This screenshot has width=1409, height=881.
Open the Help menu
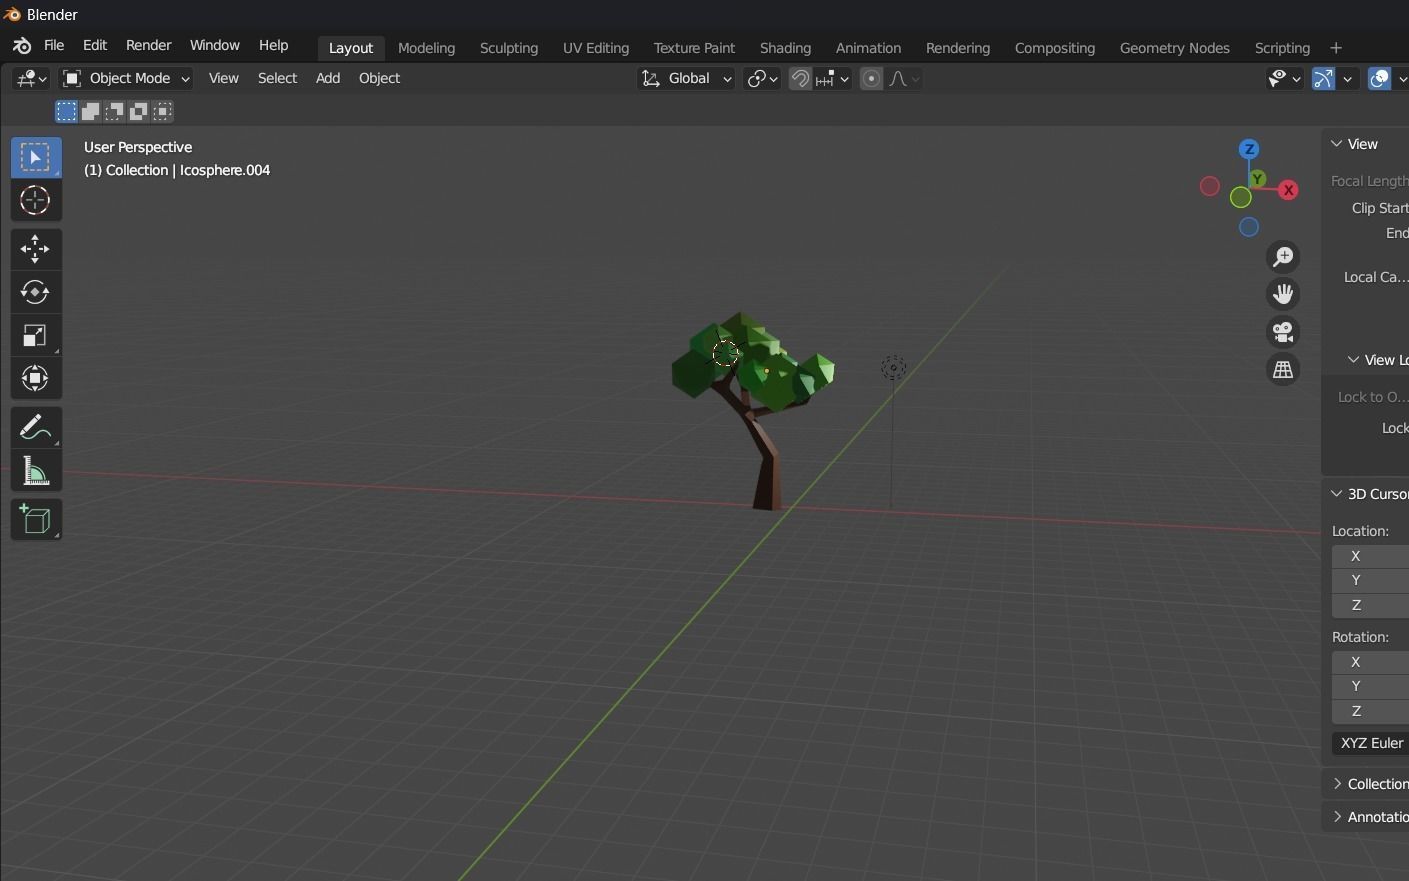273,46
